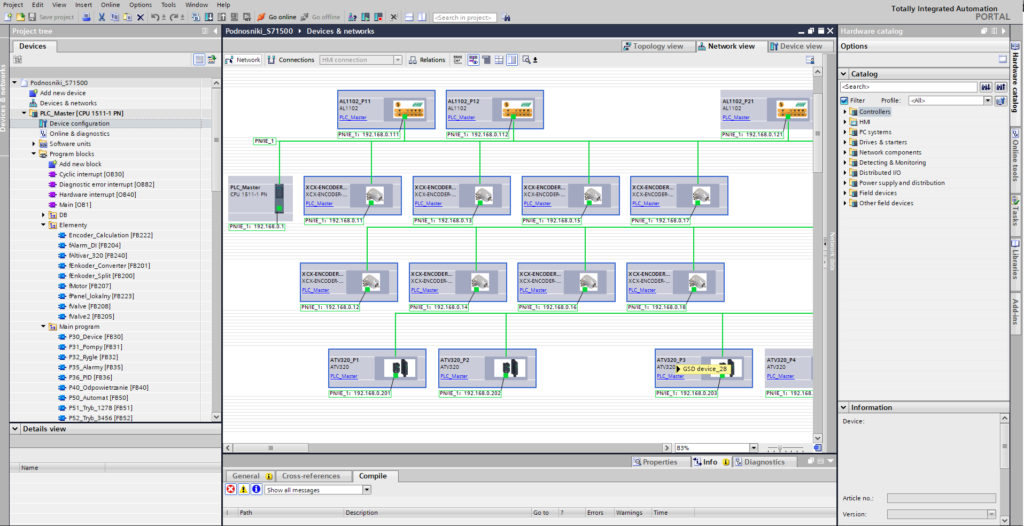1024x526 pixels.
Task: Open Device configuration in project tree
Action: tap(80, 123)
